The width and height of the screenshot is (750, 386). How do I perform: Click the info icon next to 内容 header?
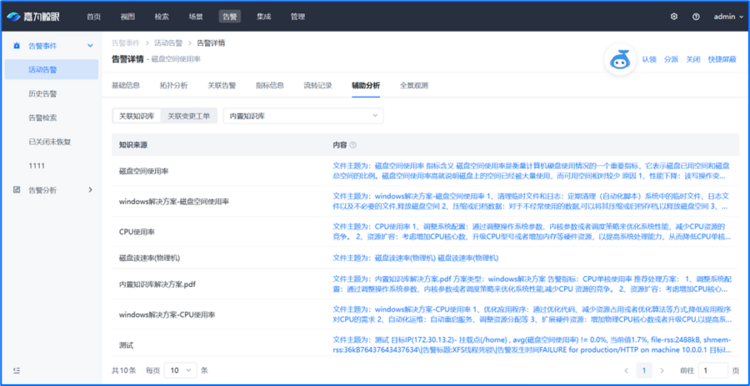(x=353, y=145)
